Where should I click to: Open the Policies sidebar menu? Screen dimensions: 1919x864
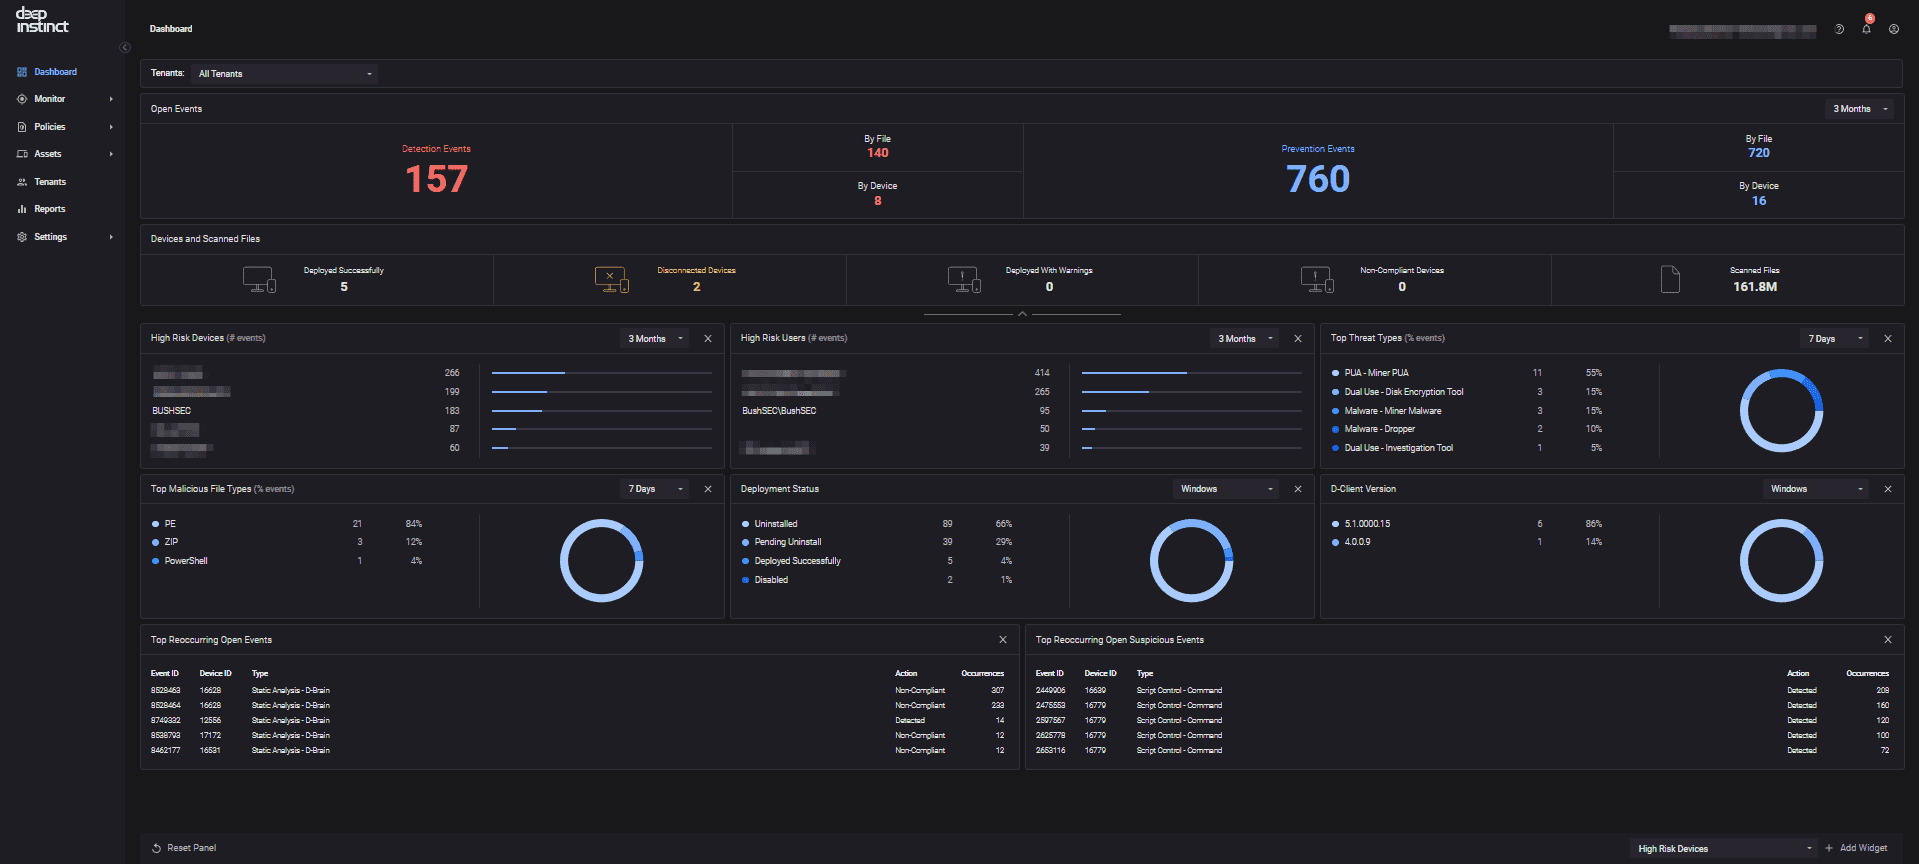tap(49, 127)
